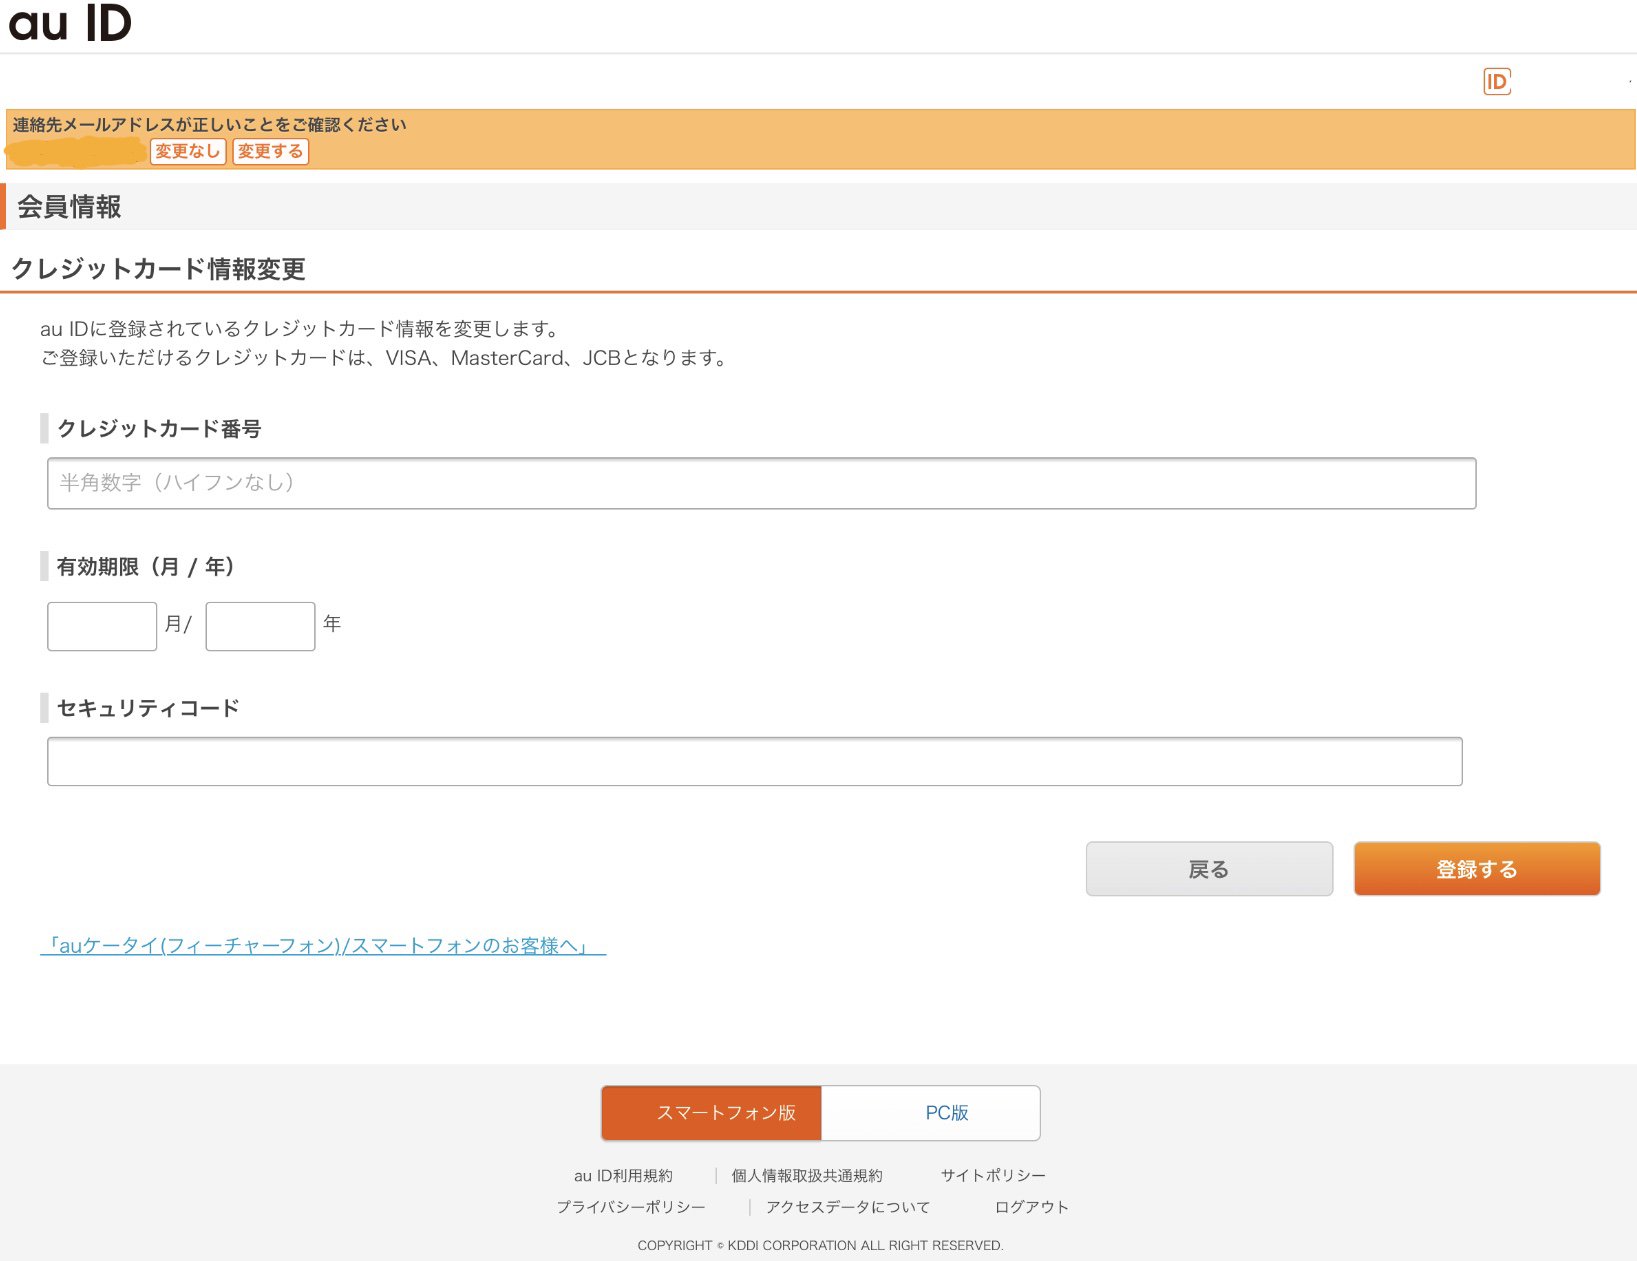Viewport: 1637px width, 1261px height.
Task: Click the 戻る button
Action: pos(1209,869)
